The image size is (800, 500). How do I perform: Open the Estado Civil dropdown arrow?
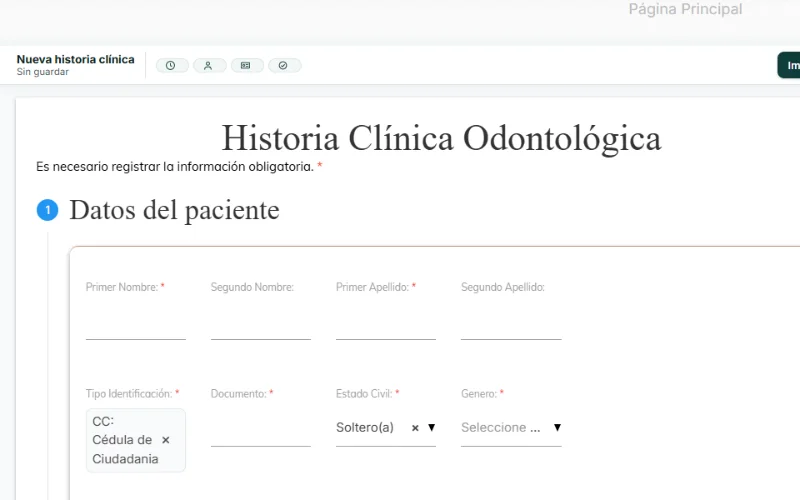[432, 428]
